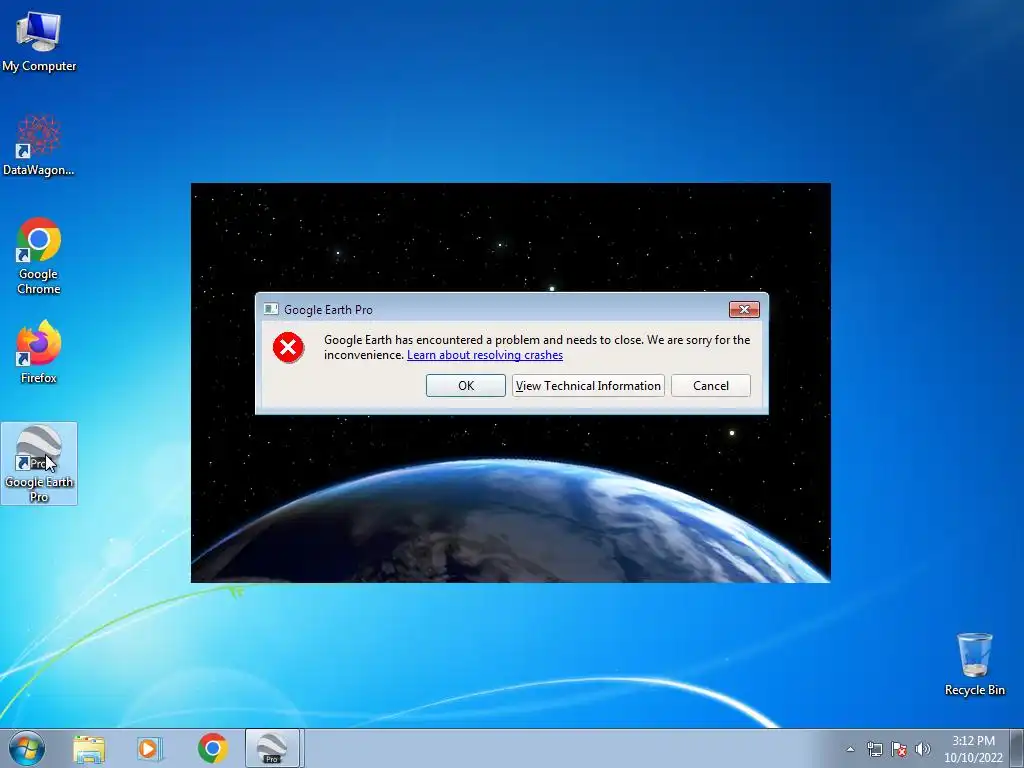Select the My Computer desktop icon
The height and width of the screenshot is (768, 1024).
39,42
